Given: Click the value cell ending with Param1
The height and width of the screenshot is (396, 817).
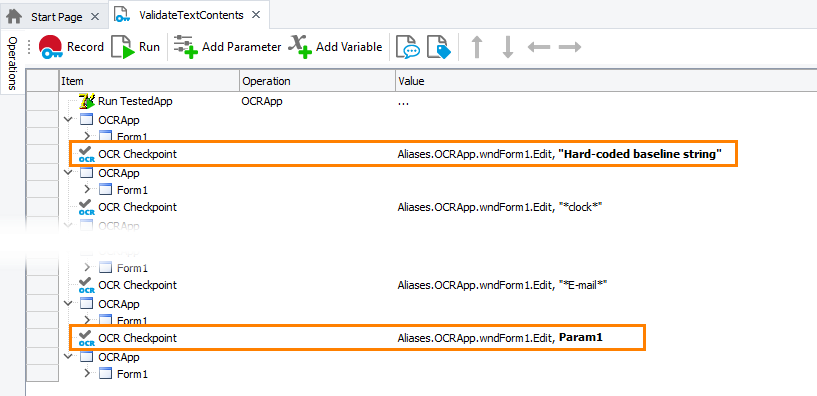Looking at the screenshot, I should (500, 338).
